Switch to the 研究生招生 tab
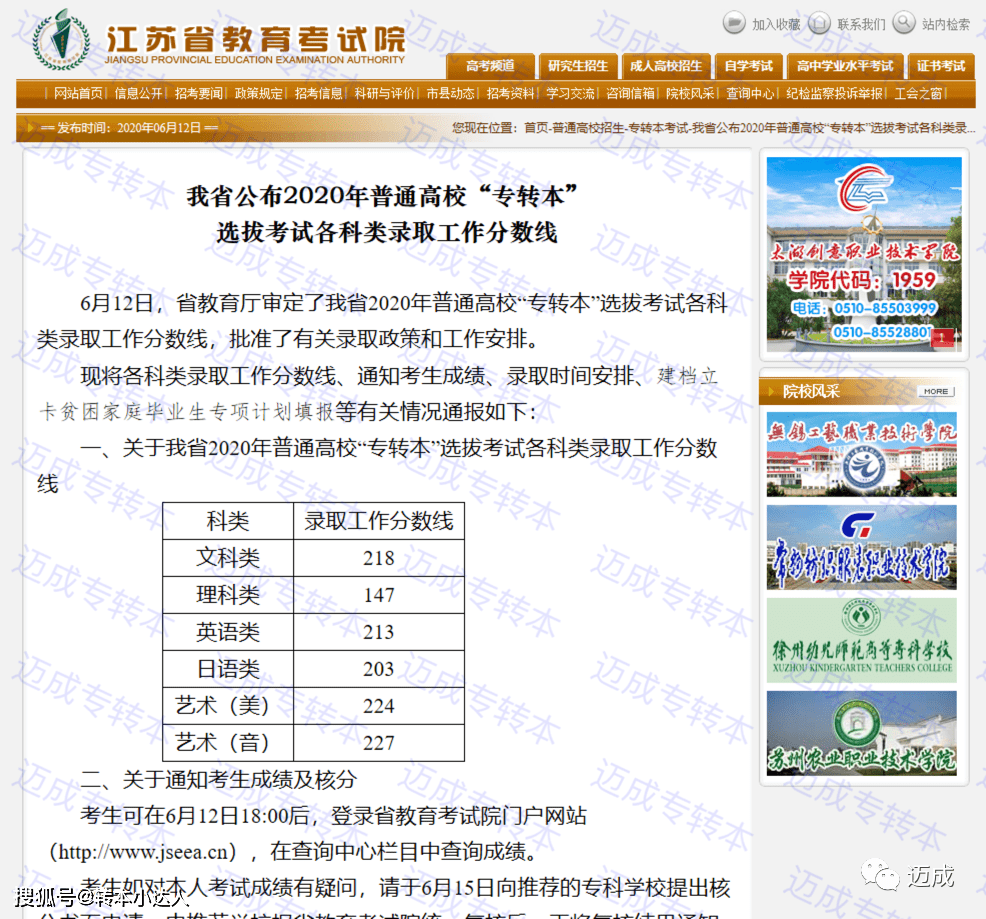Screen dimensions: 986x919 (x=578, y=66)
